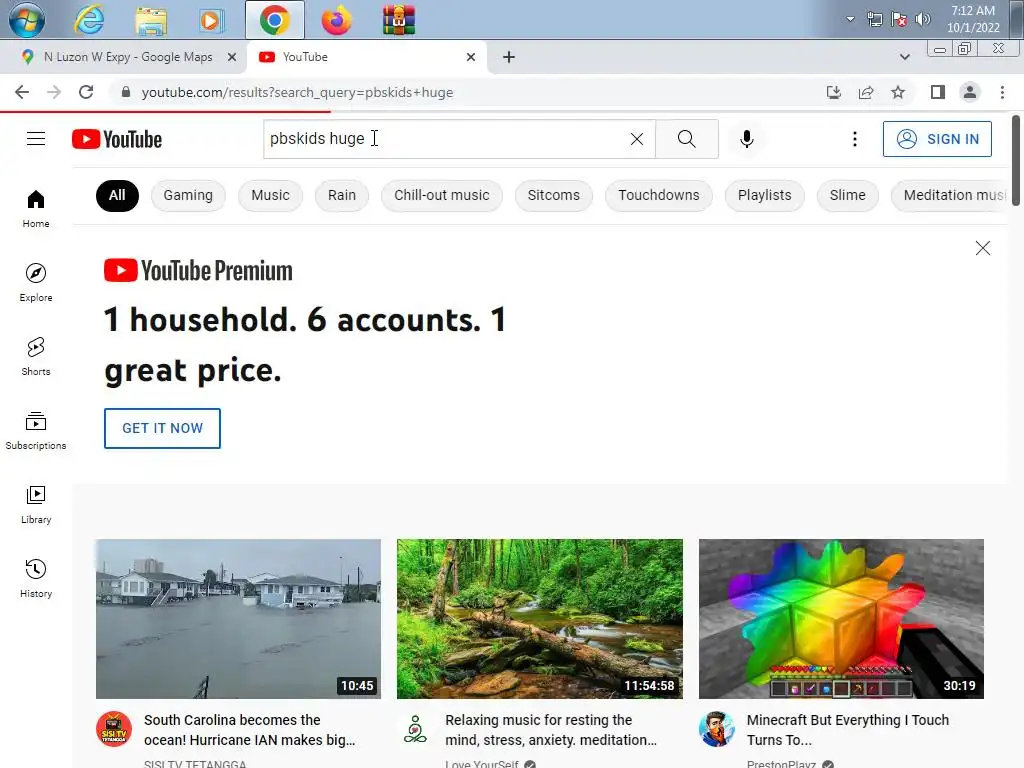Clear the search query with the X
This screenshot has height=768, width=1024.
coord(637,138)
